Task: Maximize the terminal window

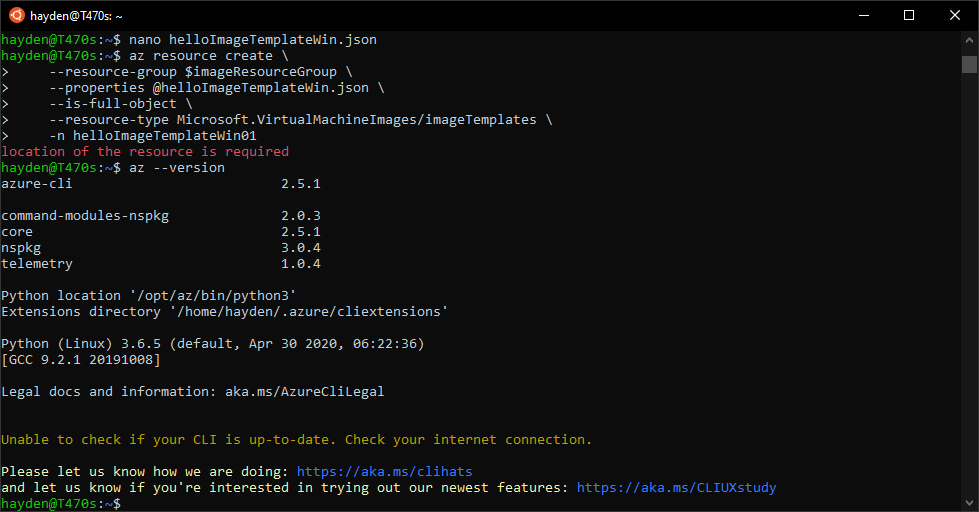Action: 909,15
